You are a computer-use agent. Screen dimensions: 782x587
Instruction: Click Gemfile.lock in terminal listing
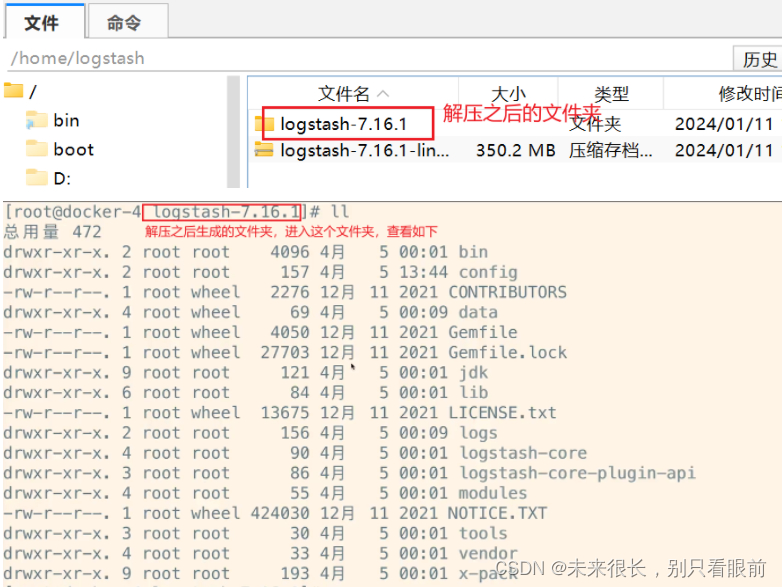[x=507, y=353]
